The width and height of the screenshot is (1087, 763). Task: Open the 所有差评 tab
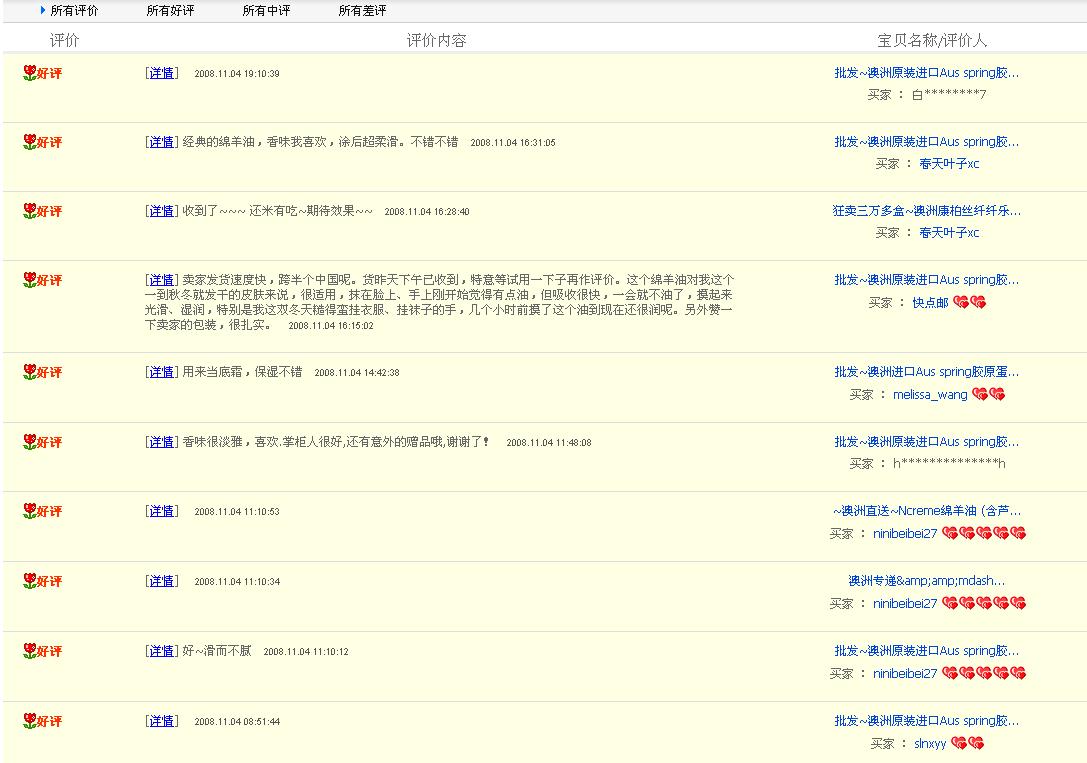pos(361,11)
